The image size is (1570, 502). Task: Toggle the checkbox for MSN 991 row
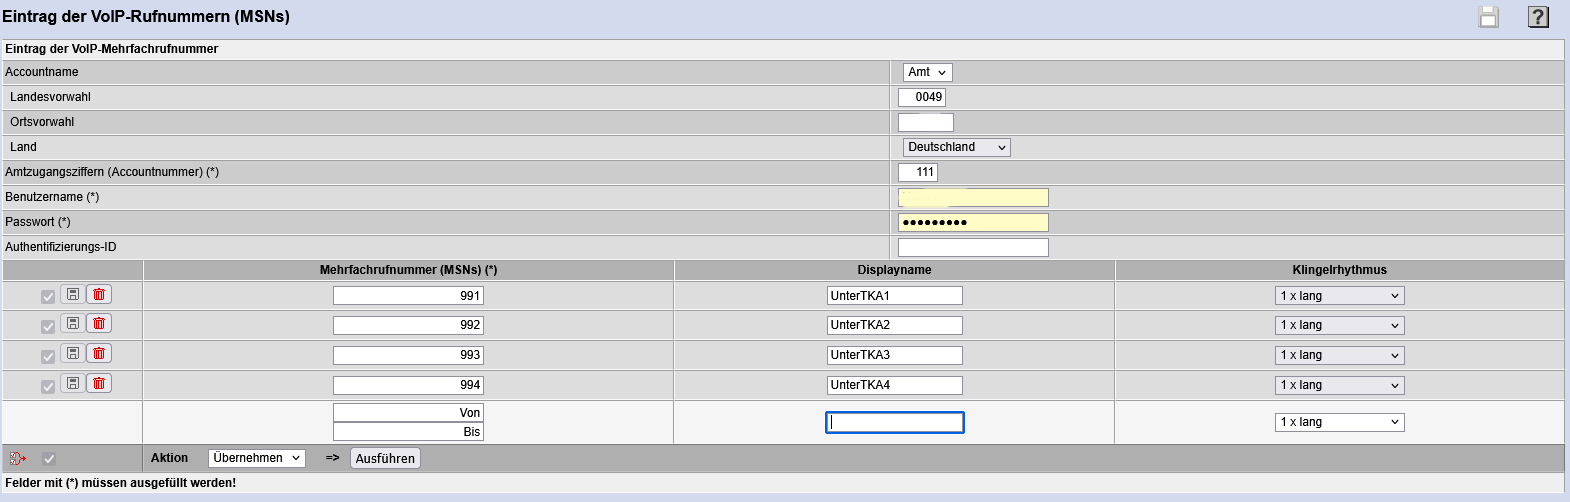[x=48, y=297]
